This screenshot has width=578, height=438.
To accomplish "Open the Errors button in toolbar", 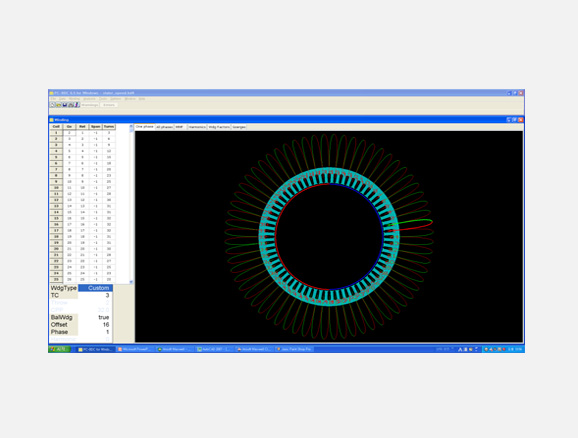I will click(109, 105).
